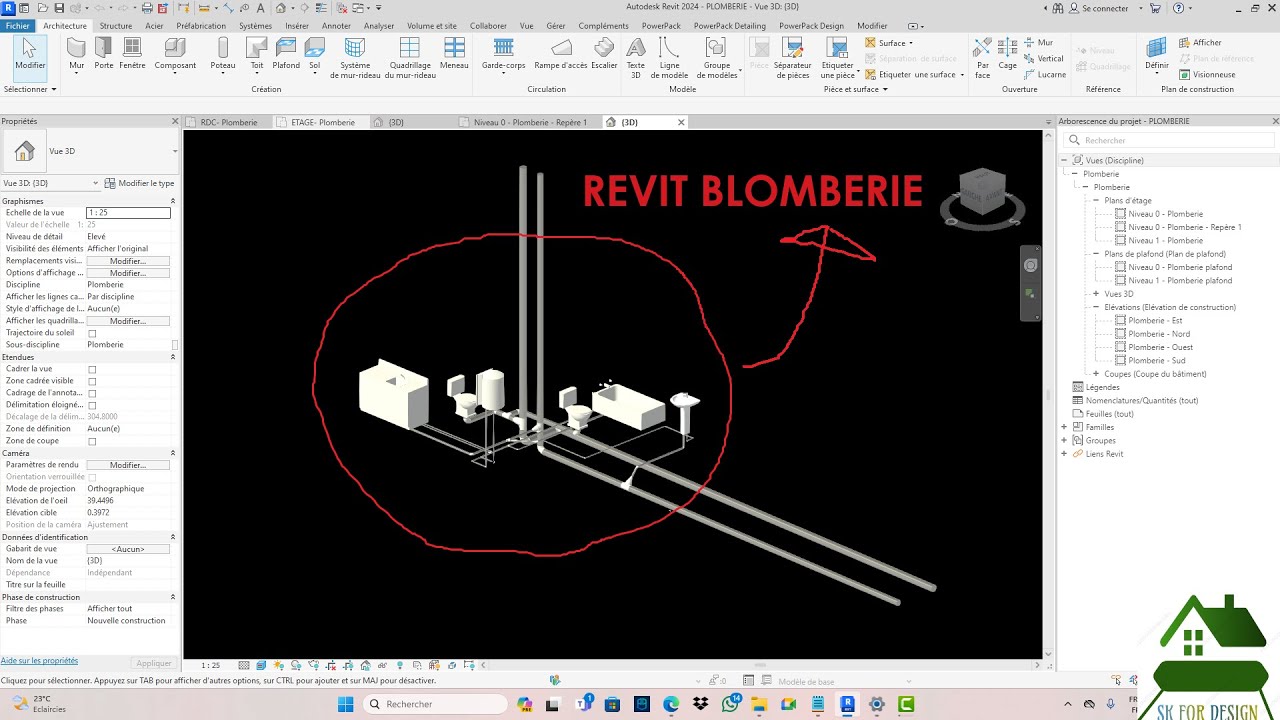
Task: Select Séparateur de pièces tool
Action: click(792, 58)
